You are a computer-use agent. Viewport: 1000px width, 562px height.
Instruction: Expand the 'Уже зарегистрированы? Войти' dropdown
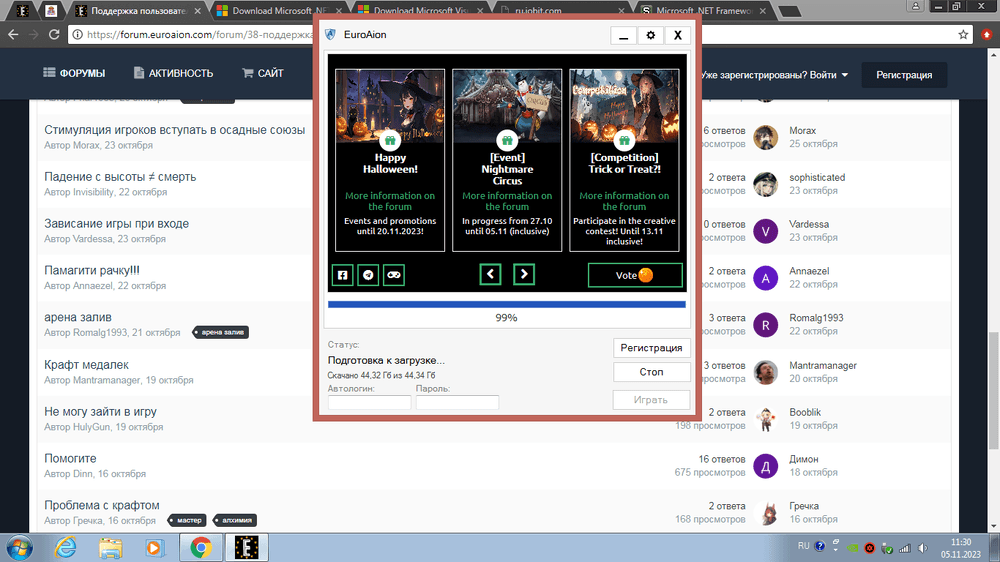[776, 74]
